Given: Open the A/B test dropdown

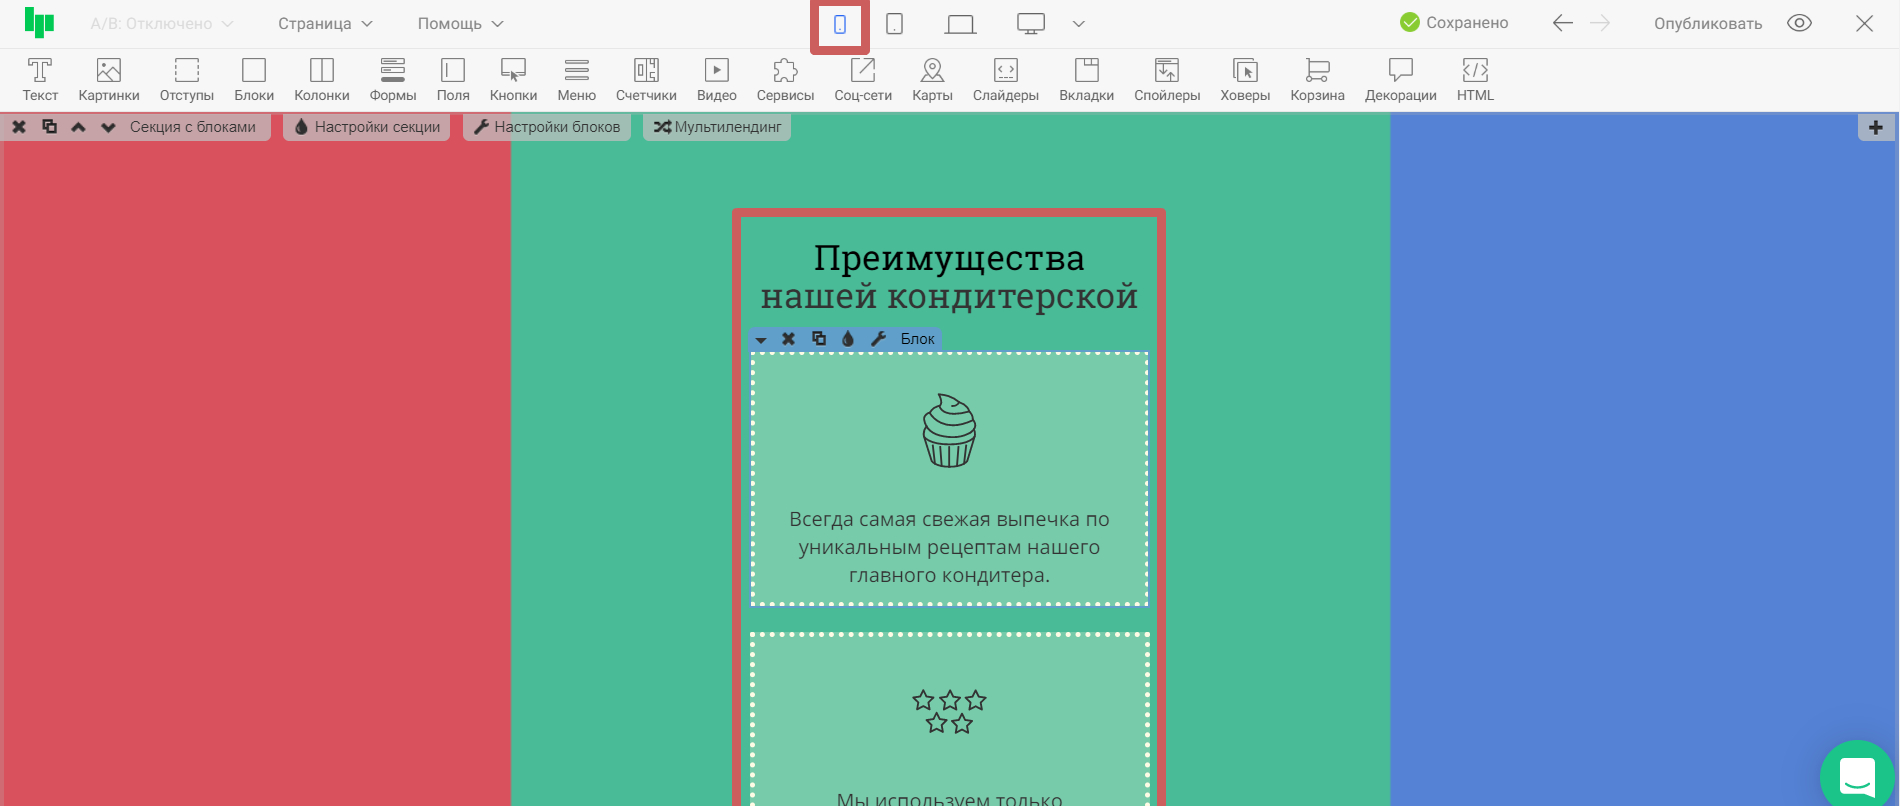Looking at the screenshot, I should tap(162, 24).
